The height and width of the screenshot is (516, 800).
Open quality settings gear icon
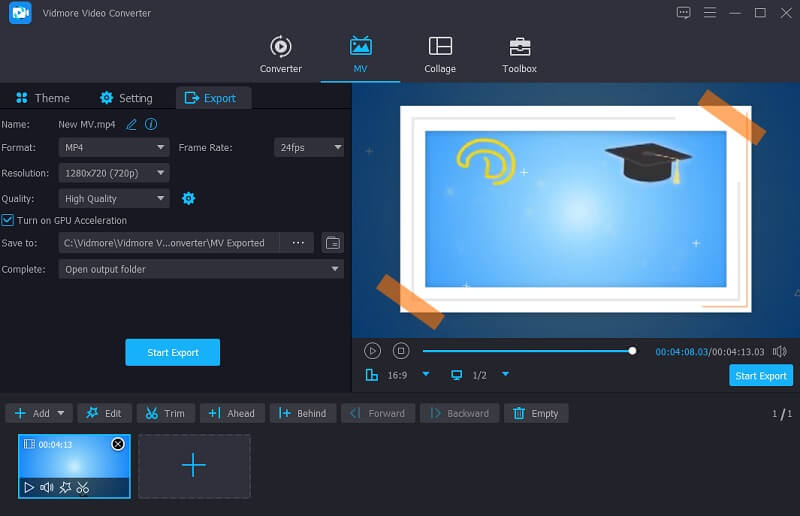pyautogui.click(x=188, y=199)
